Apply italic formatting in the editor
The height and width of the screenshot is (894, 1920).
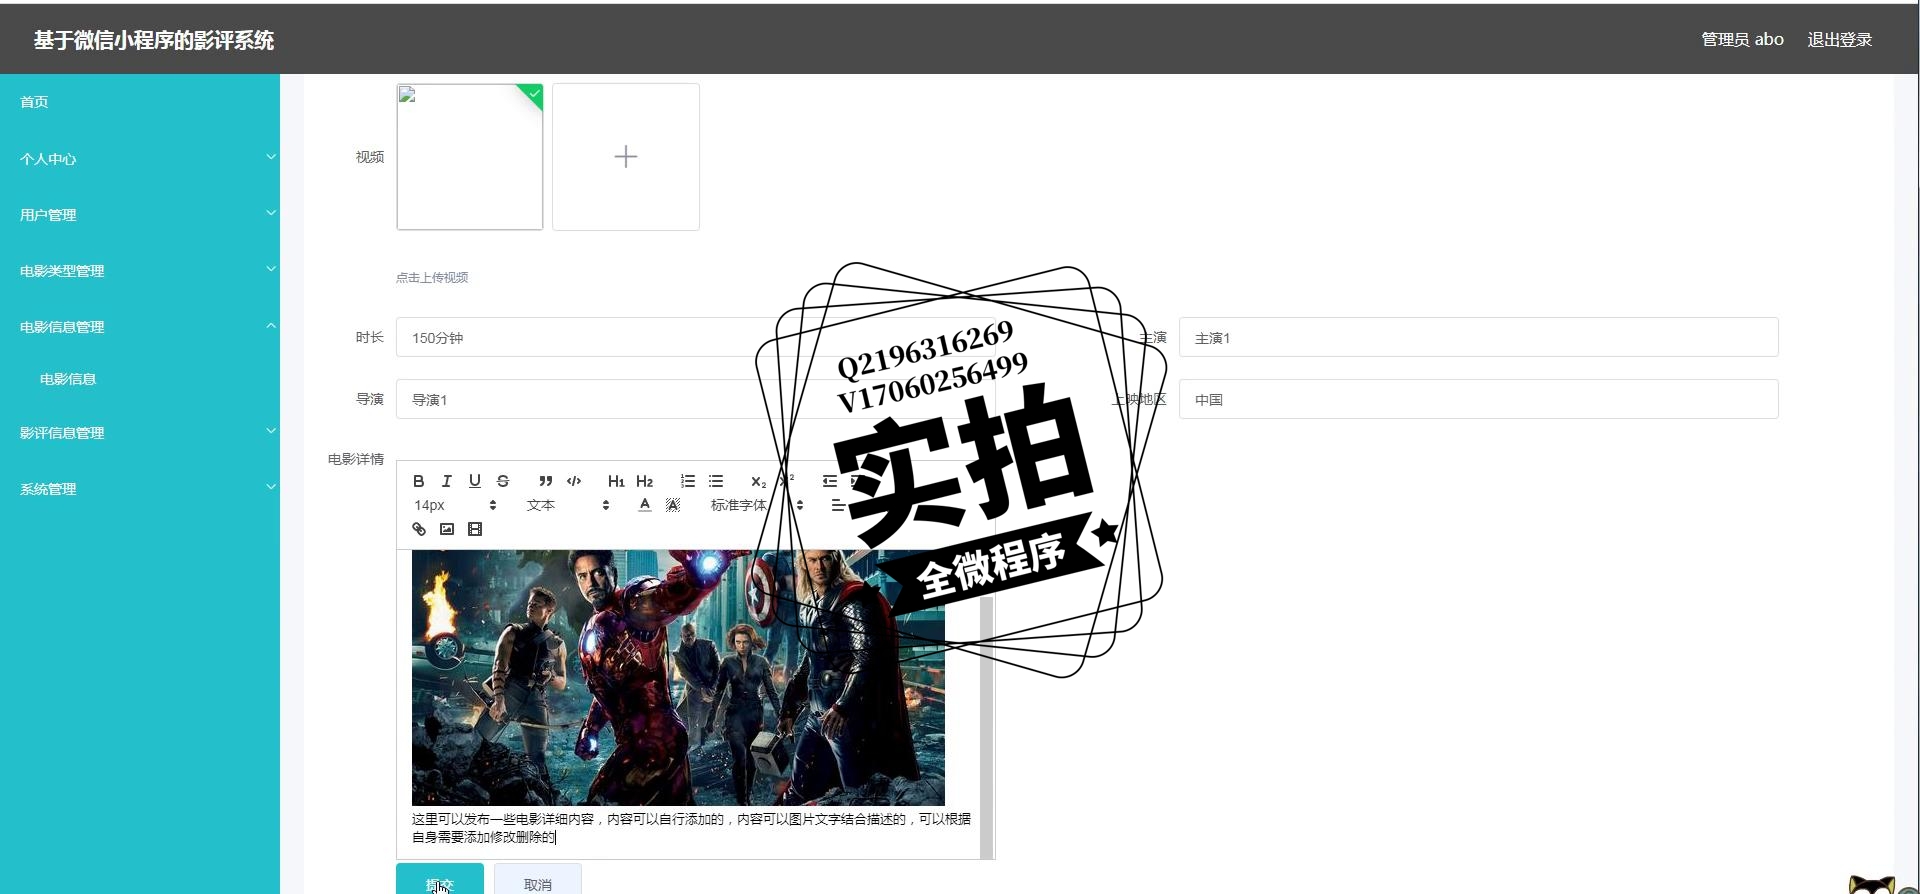[447, 481]
